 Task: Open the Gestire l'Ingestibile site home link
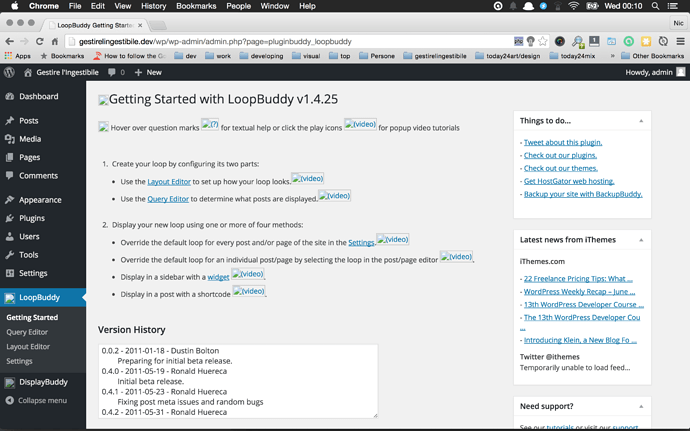click(61, 72)
